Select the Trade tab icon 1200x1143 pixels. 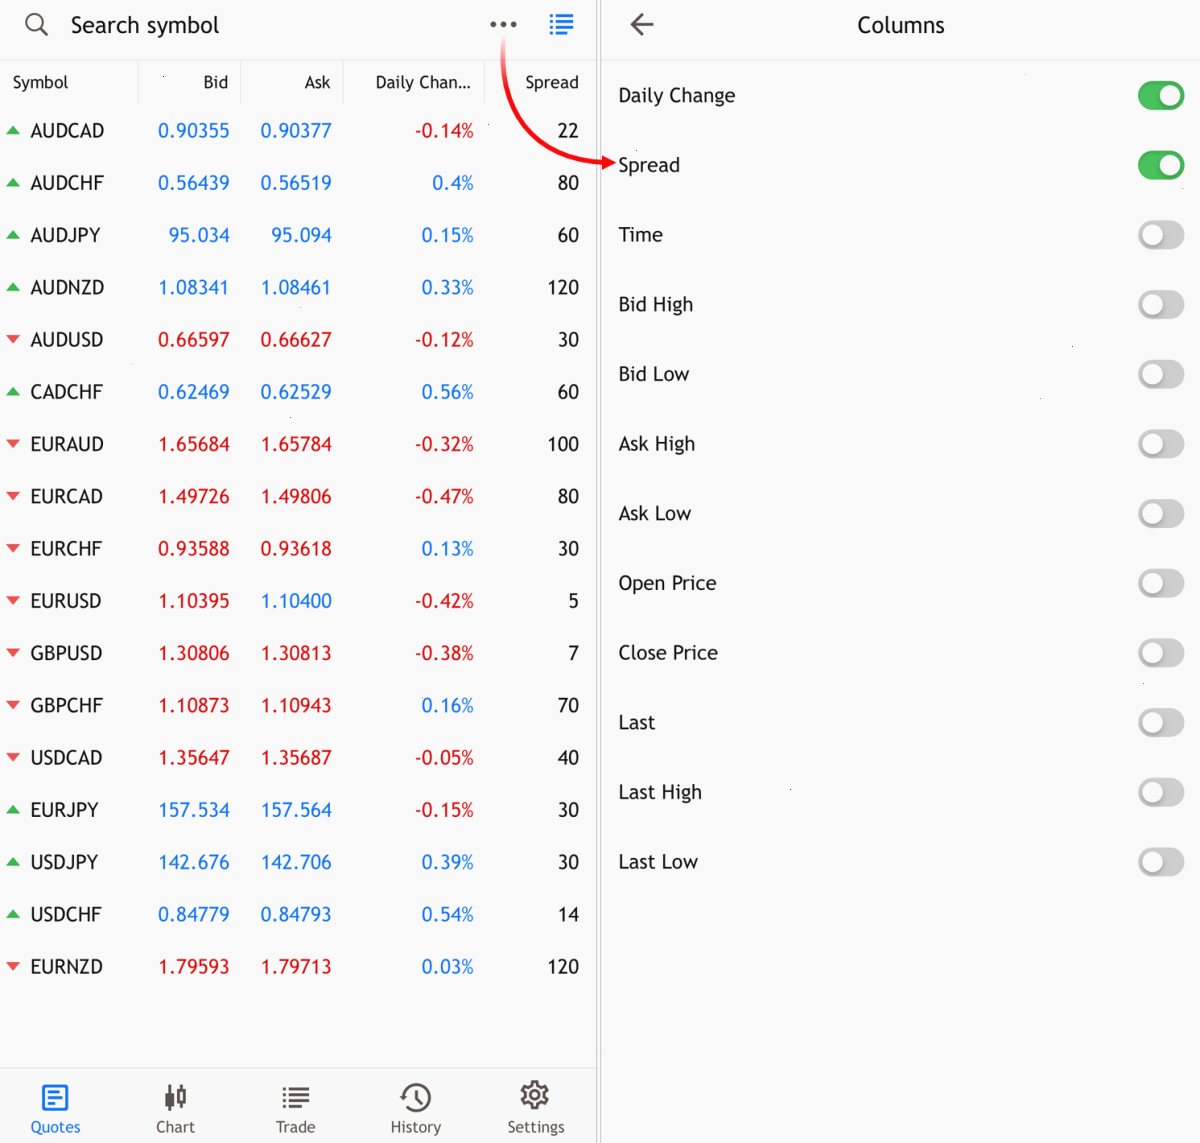[x=295, y=1097]
